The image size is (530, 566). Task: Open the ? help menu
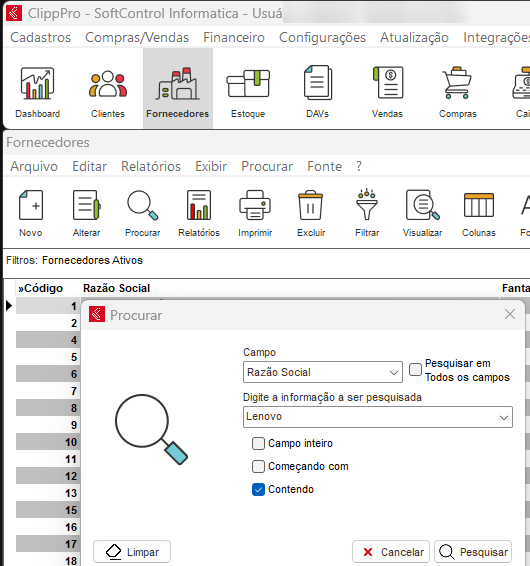click(x=359, y=166)
